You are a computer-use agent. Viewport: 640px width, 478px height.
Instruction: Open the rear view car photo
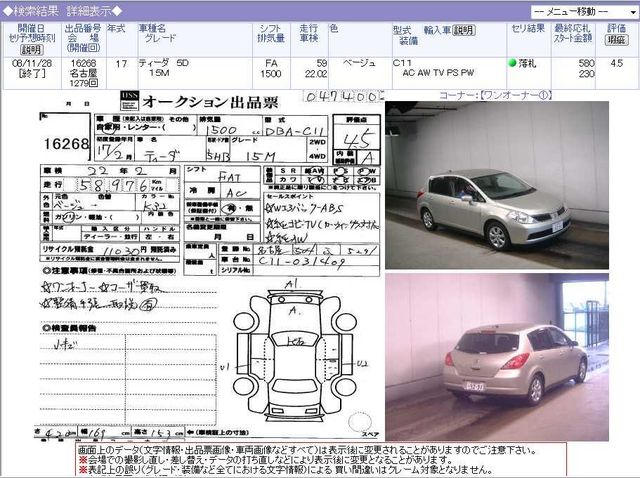(x=497, y=357)
